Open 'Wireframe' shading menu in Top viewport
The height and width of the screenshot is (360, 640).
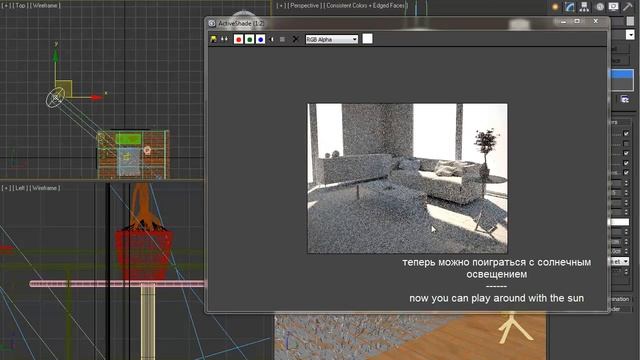click(x=45, y=6)
